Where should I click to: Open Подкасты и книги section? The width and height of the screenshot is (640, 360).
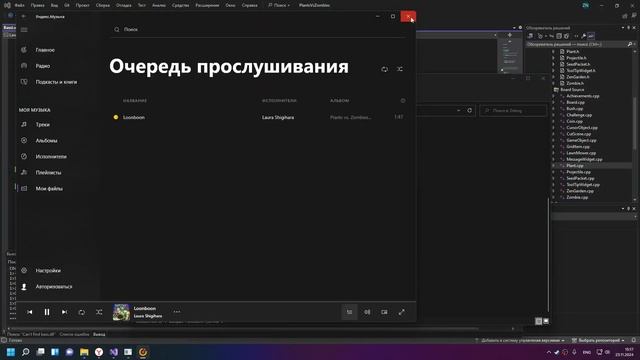(x=56, y=82)
